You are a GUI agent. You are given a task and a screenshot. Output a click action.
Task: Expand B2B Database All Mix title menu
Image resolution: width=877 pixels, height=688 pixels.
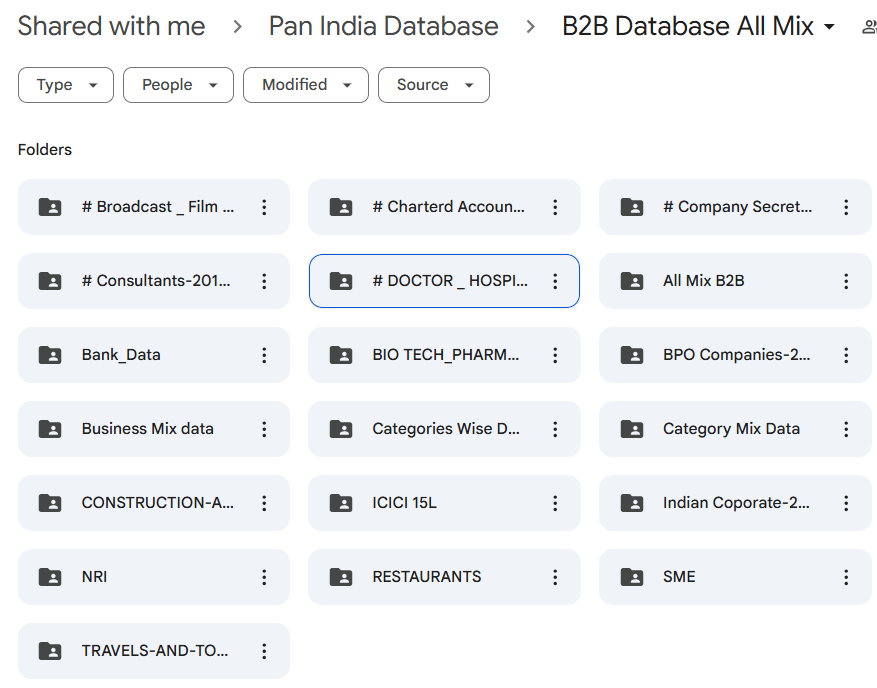[829, 26]
